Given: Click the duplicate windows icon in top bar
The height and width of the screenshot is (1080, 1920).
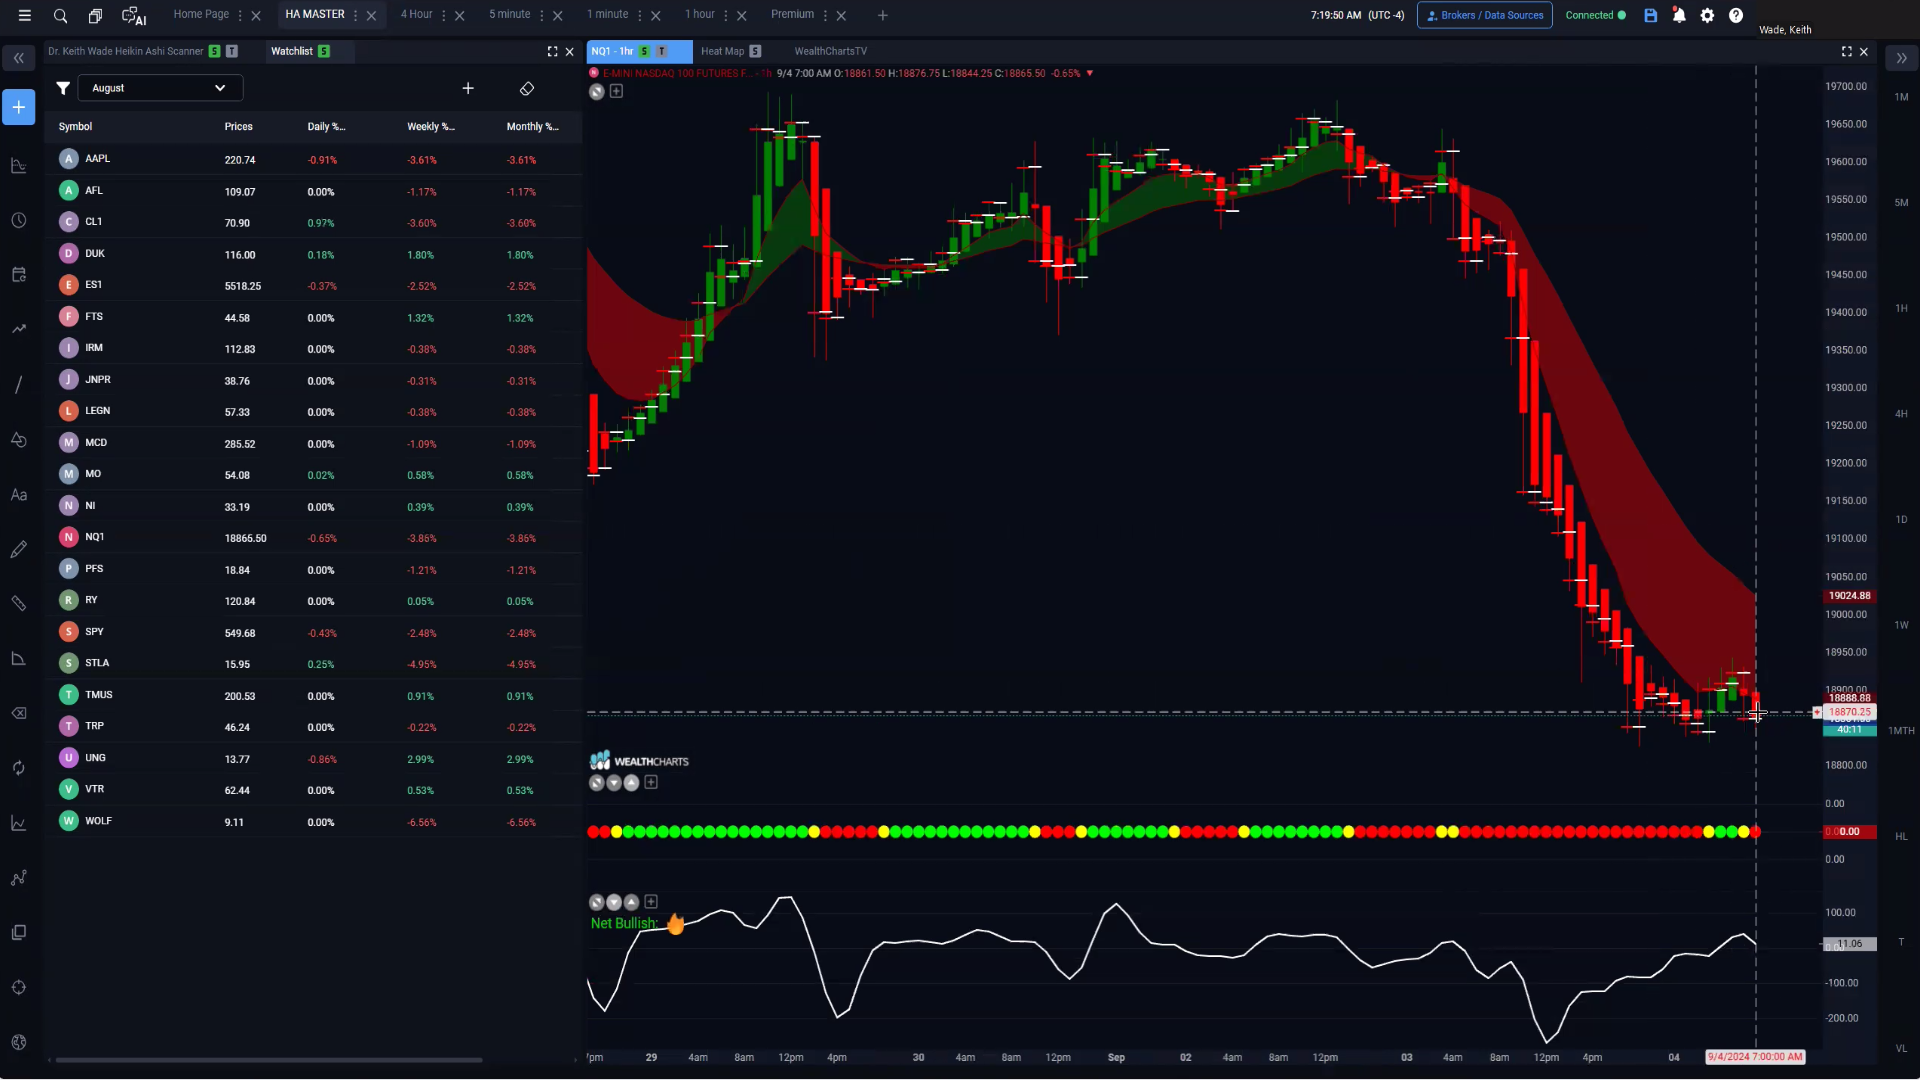Looking at the screenshot, I should 95,15.
